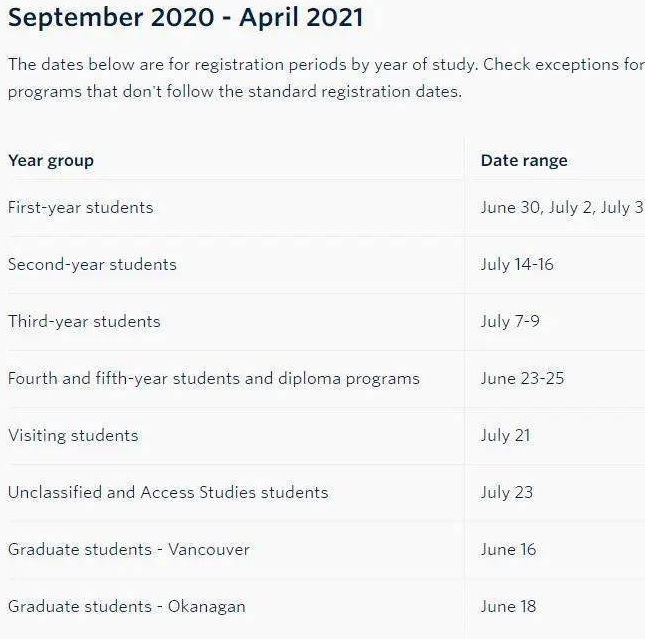Viewport: 645px width, 639px height.
Task: Click the 'July 7-9' date cell
Action: [510, 321]
